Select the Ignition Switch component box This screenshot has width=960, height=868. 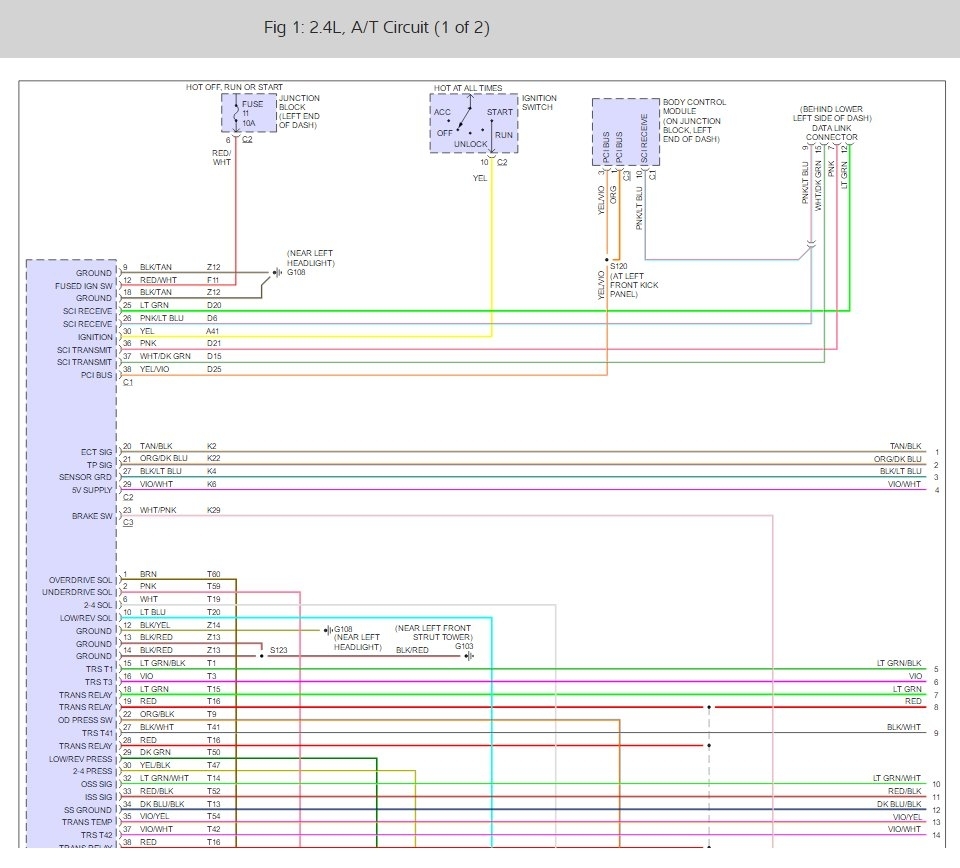click(x=474, y=123)
